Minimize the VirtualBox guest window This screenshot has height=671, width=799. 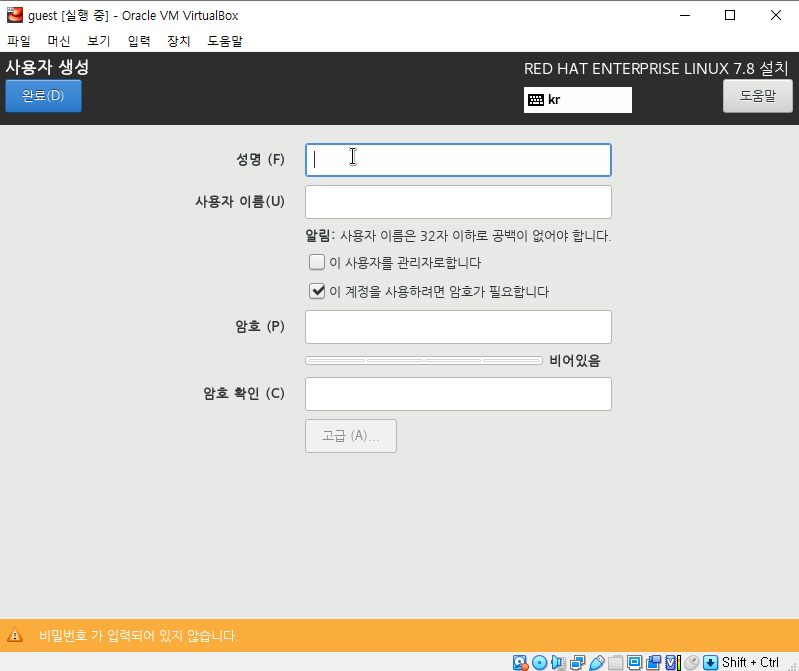coord(685,15)
